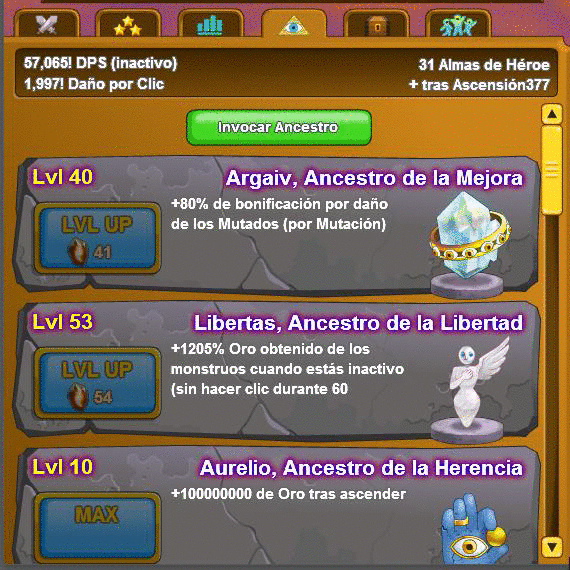
Task: Open the bar chart statistics tab
Action: (210, 24)
